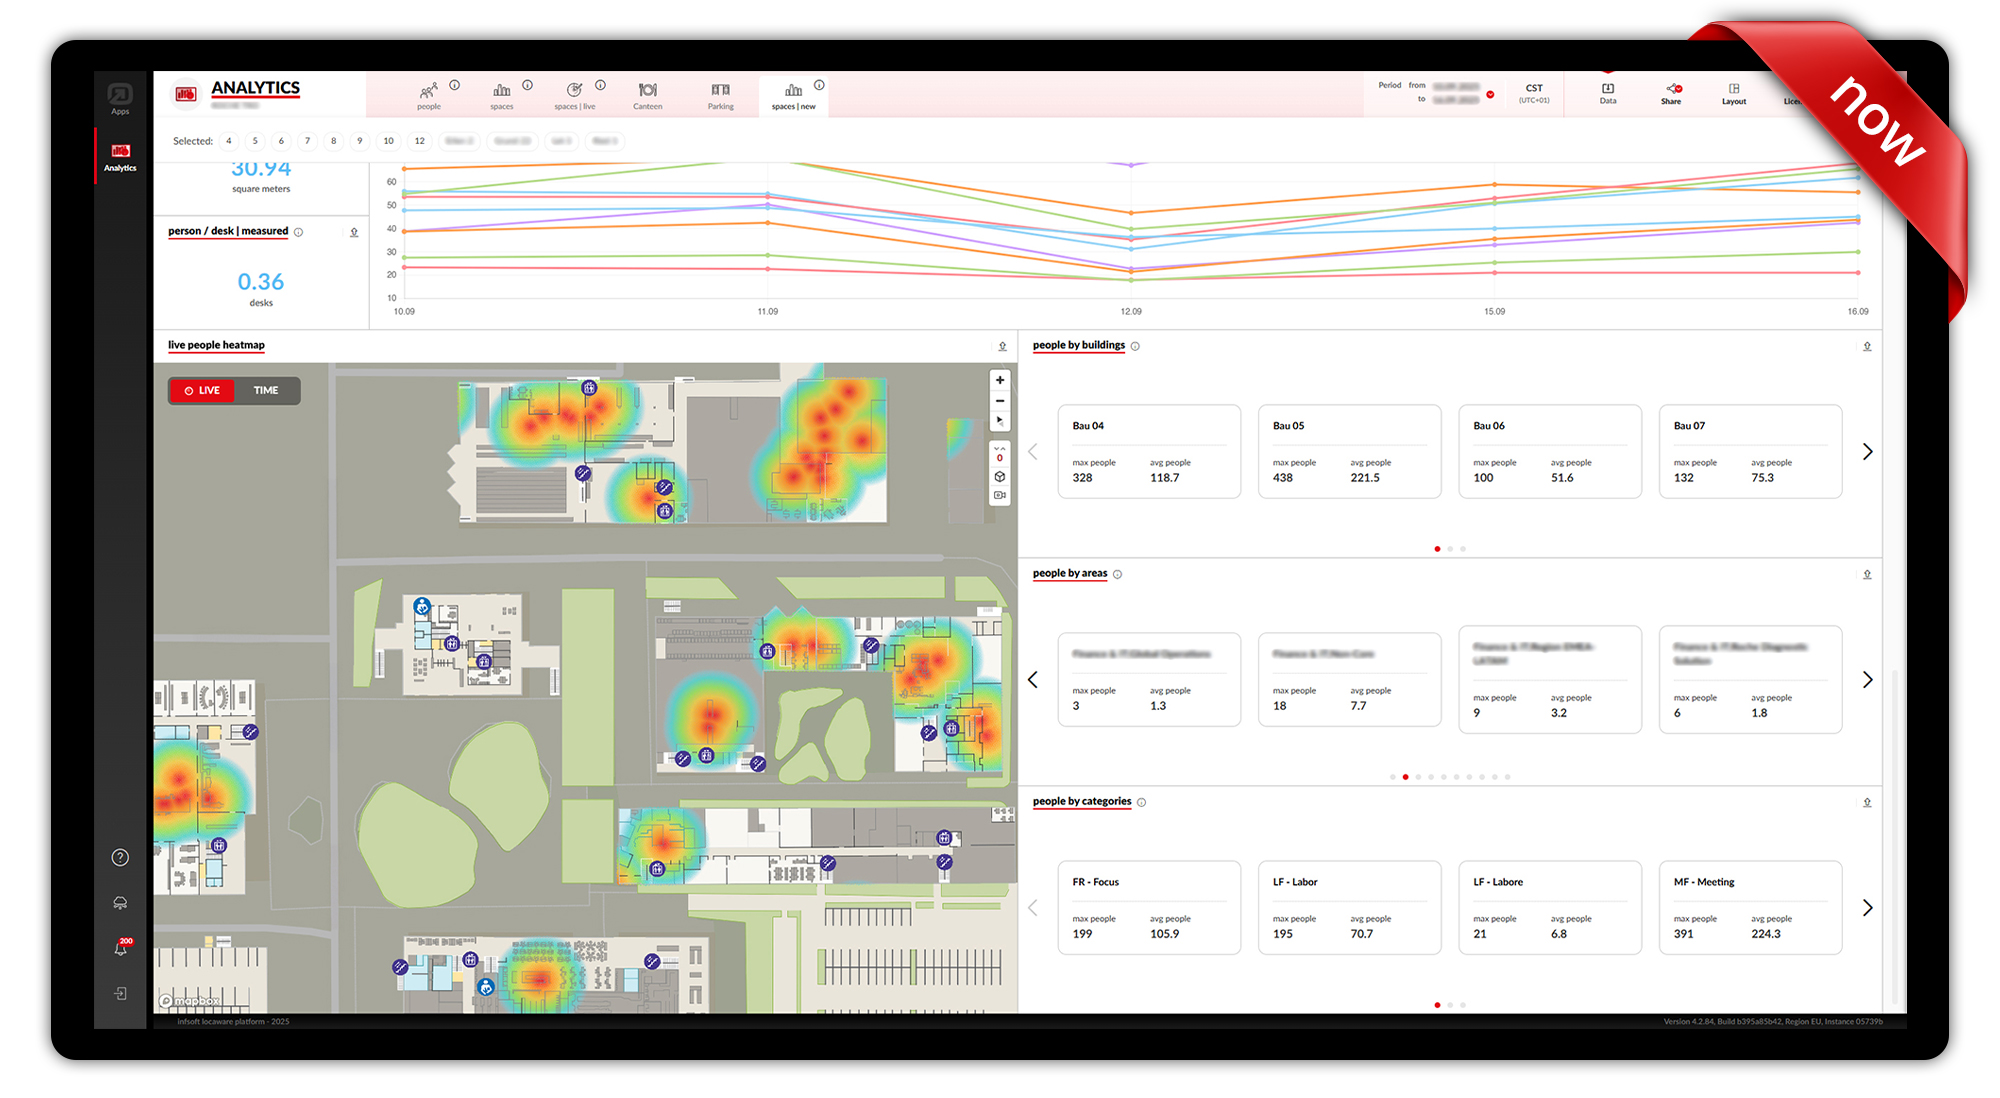2000x1098 pixels.
Task: Reset map compass north arrow
Action: click(x=999, y=421)
